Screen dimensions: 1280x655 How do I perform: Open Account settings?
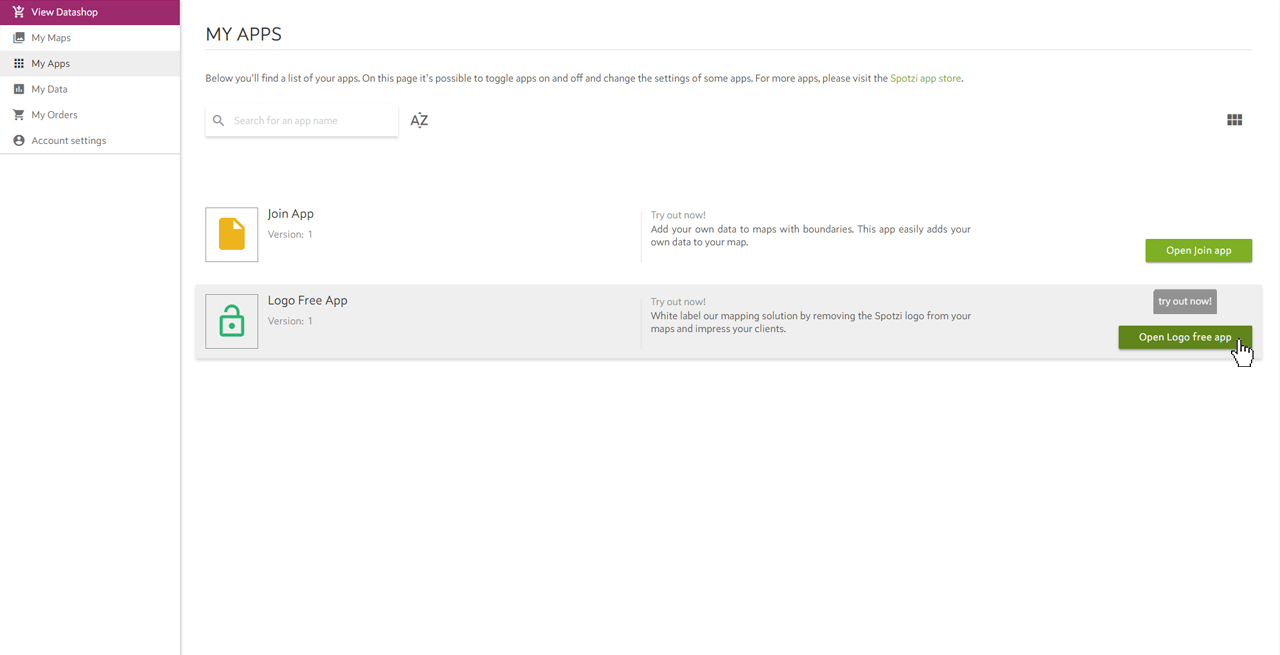90,141
